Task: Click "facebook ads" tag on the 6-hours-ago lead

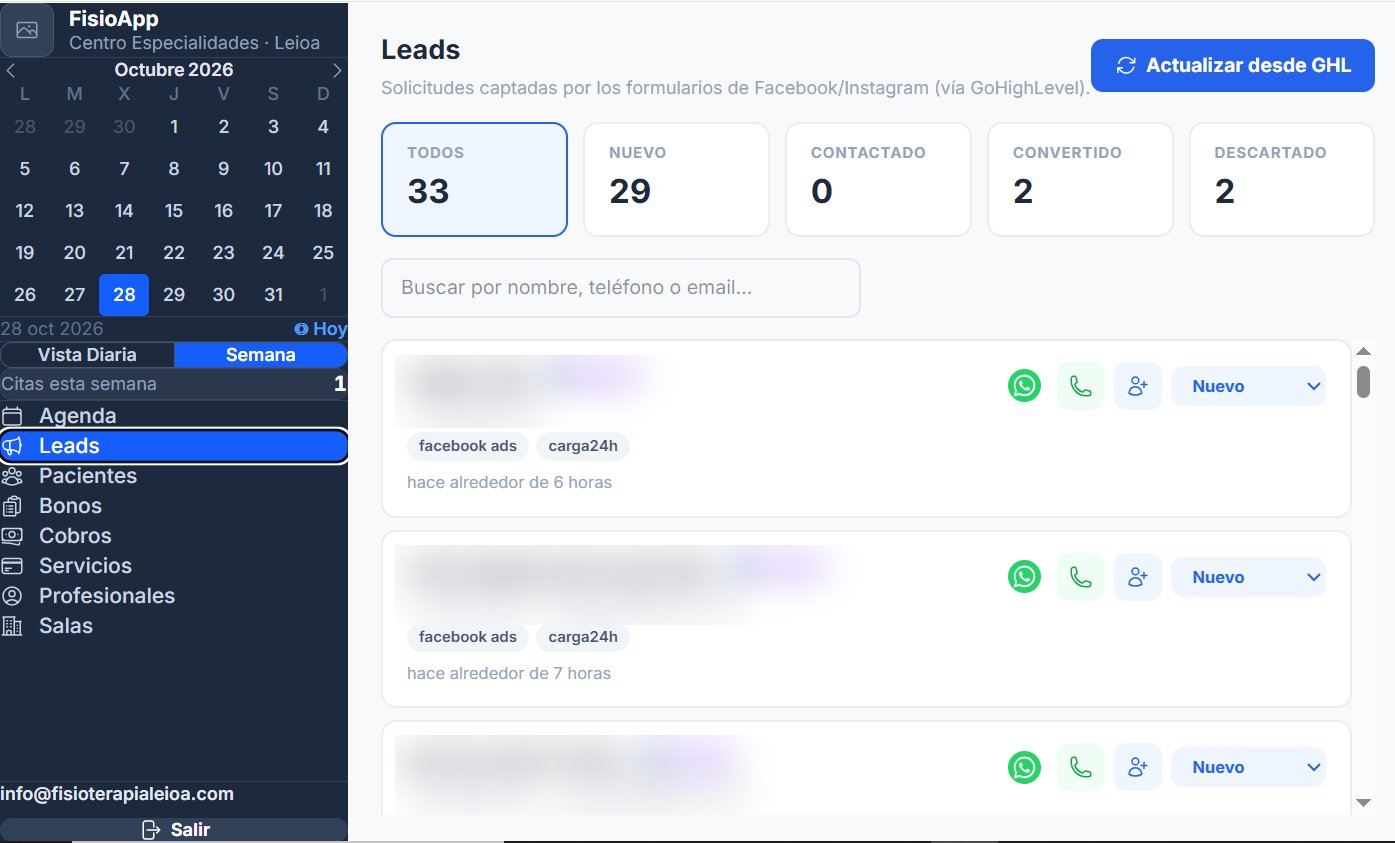Action: [x=468, y=446]
